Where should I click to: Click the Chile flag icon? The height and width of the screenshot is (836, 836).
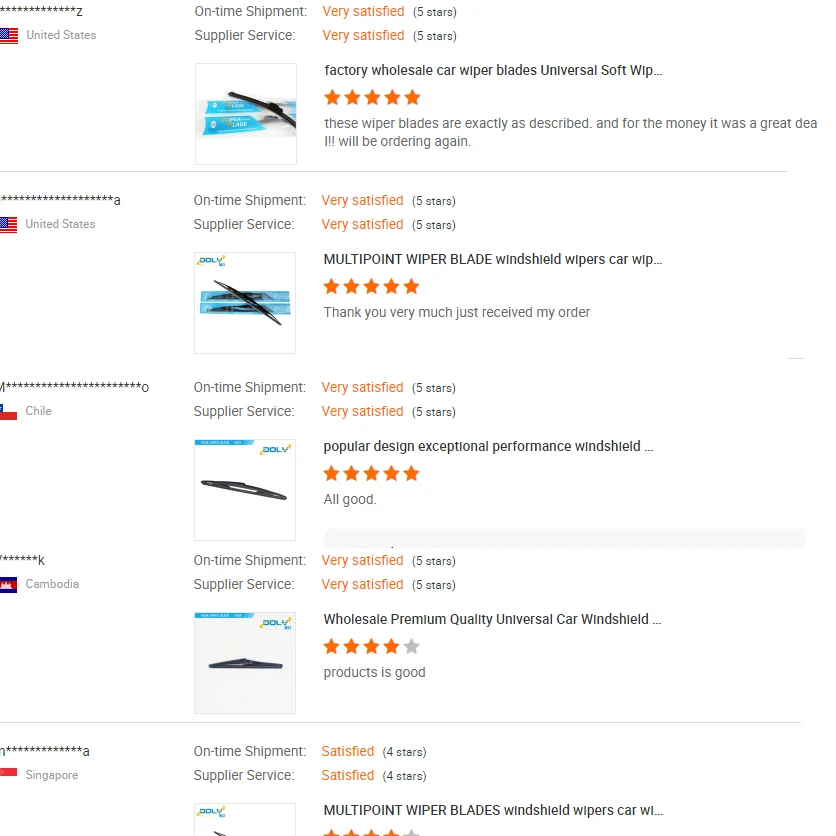9,410
